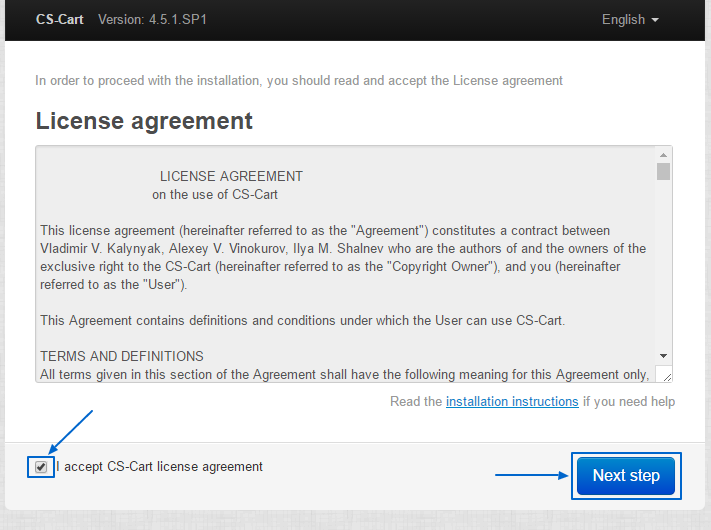Open the installation instructions link

click(x=512, y=401)
